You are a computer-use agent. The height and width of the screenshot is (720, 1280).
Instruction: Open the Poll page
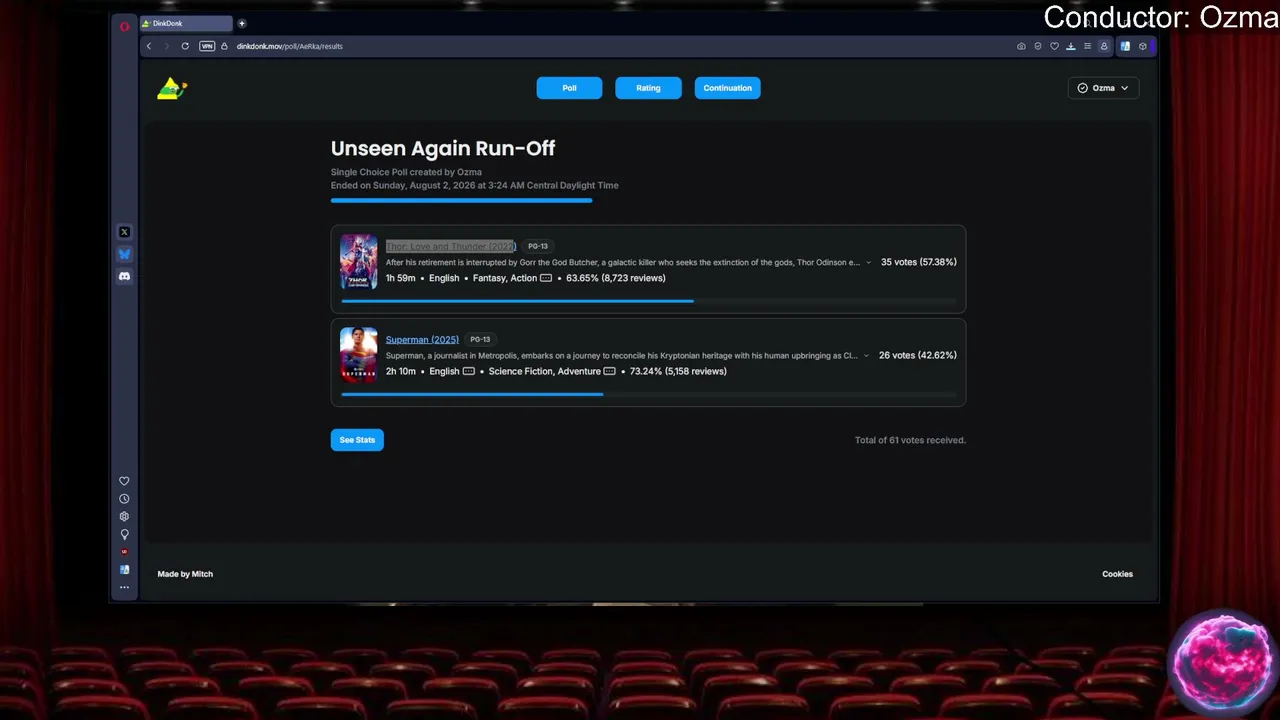coord(569,88)
